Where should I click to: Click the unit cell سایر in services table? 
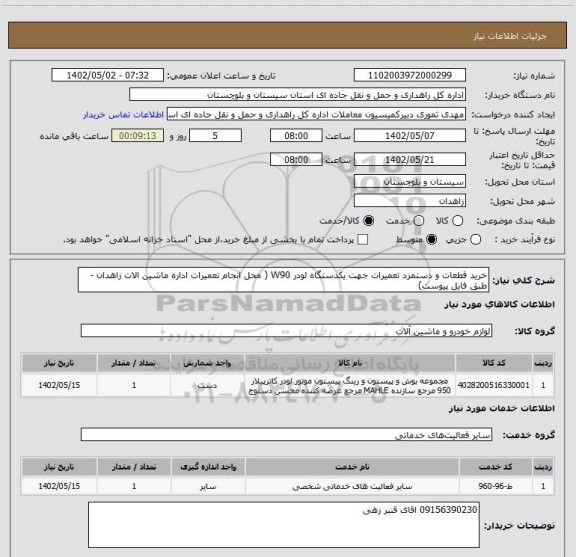coord(208,486)
